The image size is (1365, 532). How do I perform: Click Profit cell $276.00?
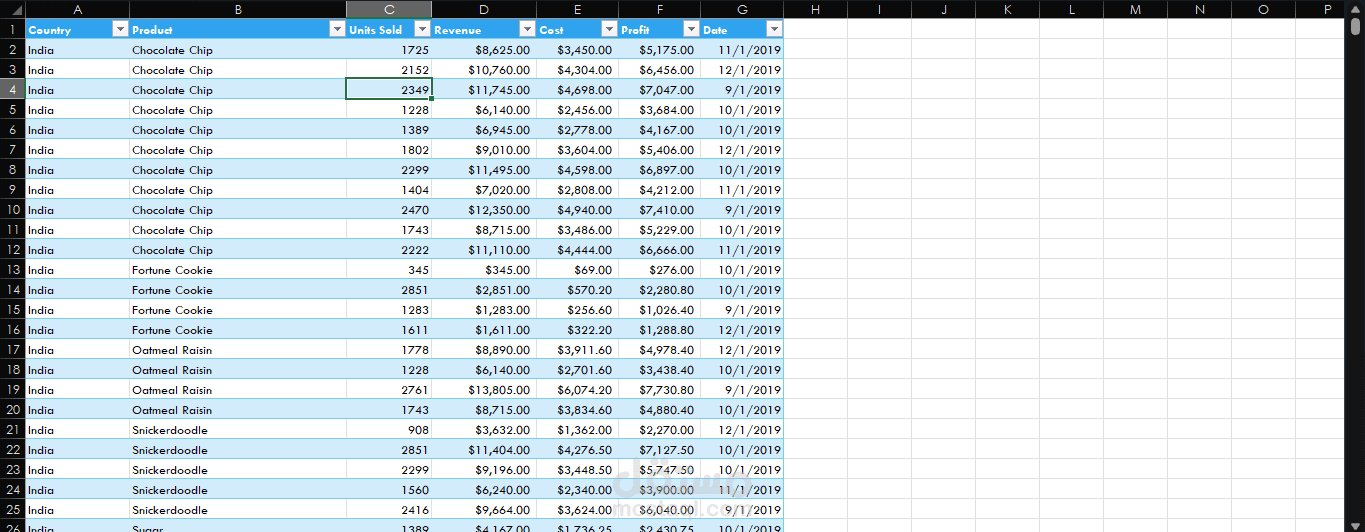pyautogui.click(x=659, y=269)
